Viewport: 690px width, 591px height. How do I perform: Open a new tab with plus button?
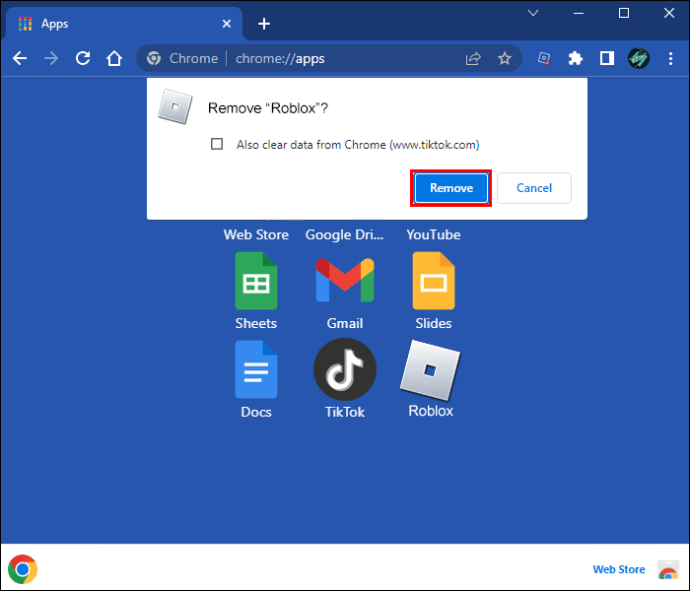click(x=264, y=23)
